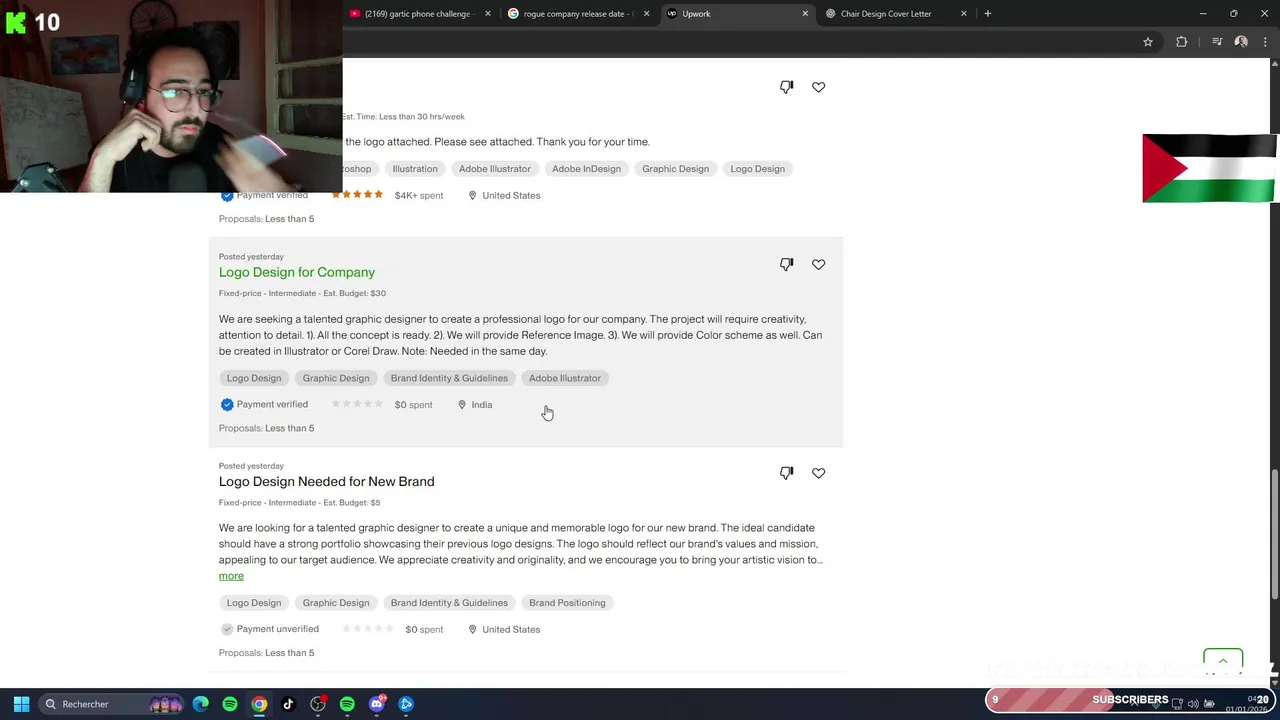Click Graphic Design tag in top job

point(675,169)
